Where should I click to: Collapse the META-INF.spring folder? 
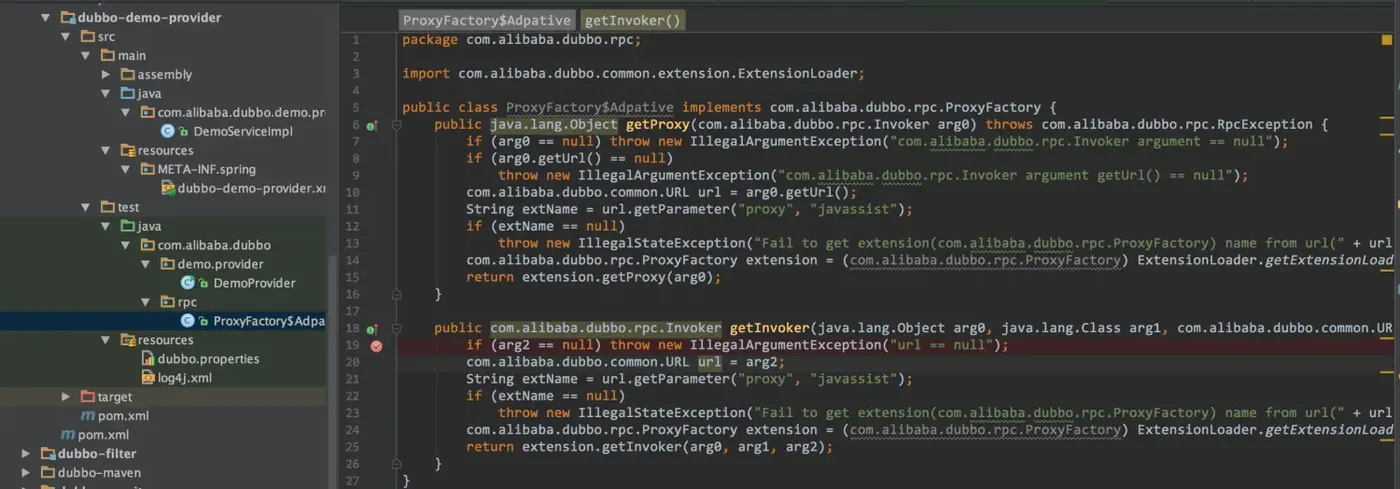pyautogui.click(x=126, y=170)
